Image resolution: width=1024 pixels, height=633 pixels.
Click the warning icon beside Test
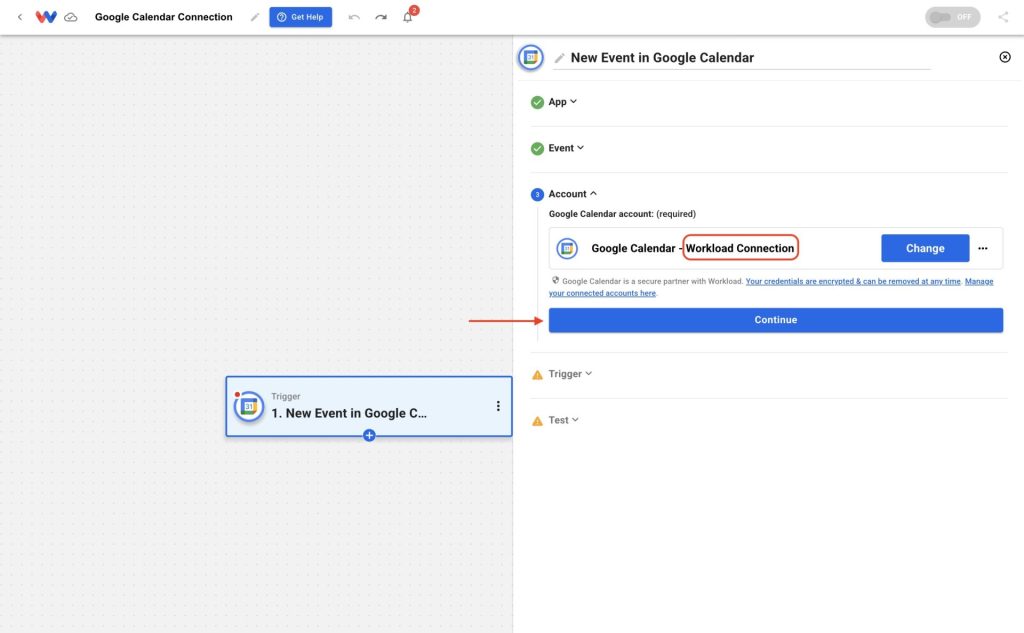[x=537, y=421]
